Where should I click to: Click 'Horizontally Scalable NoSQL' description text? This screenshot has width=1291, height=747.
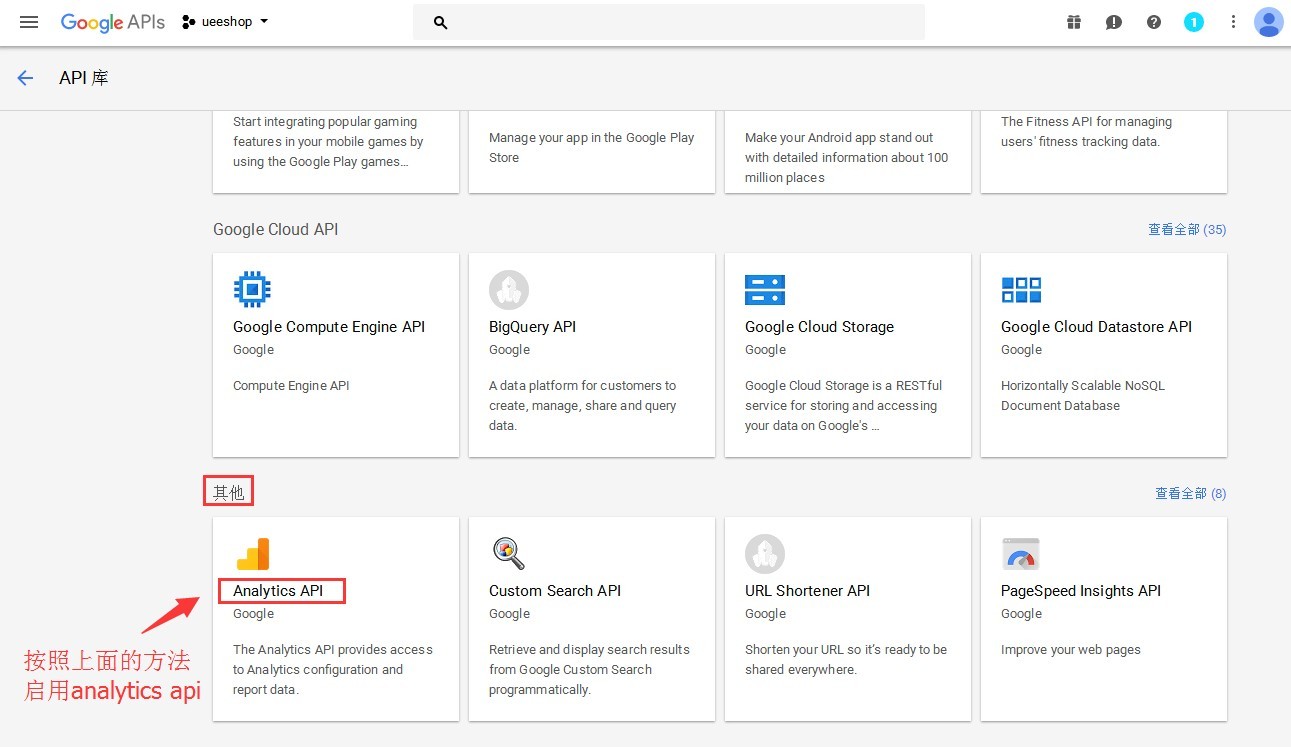coord(1083,396)
